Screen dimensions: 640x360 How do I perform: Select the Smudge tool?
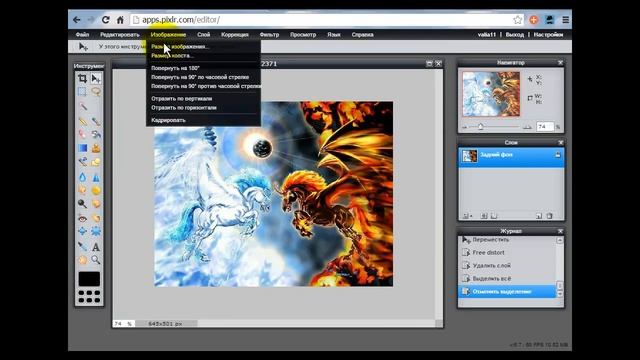[82, 190]
